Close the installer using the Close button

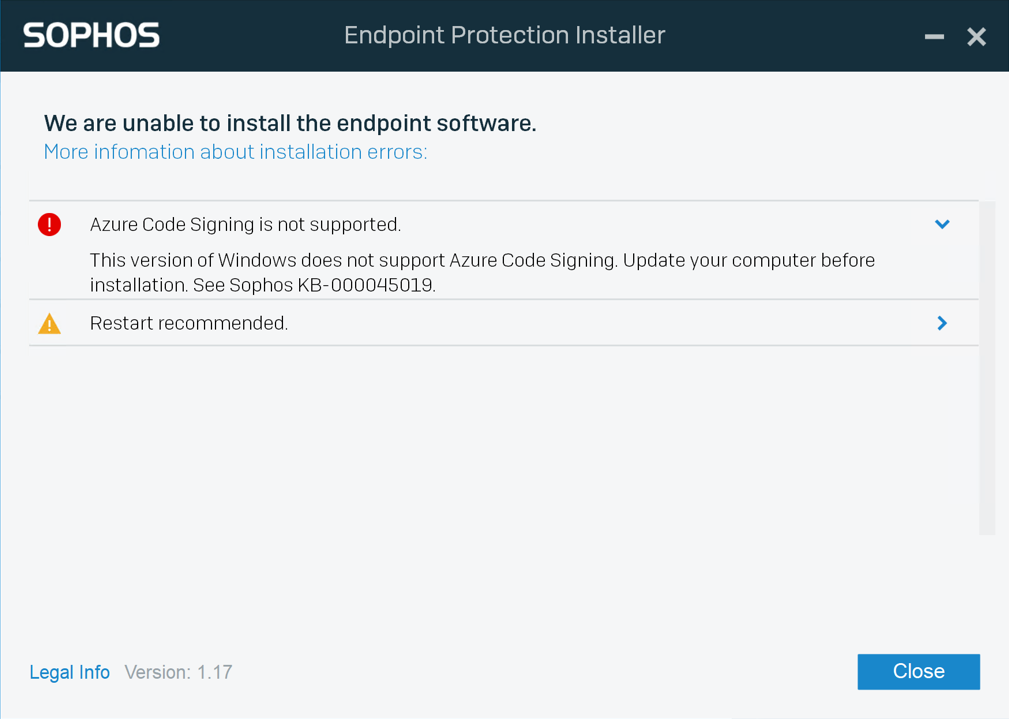click(917, 671)
